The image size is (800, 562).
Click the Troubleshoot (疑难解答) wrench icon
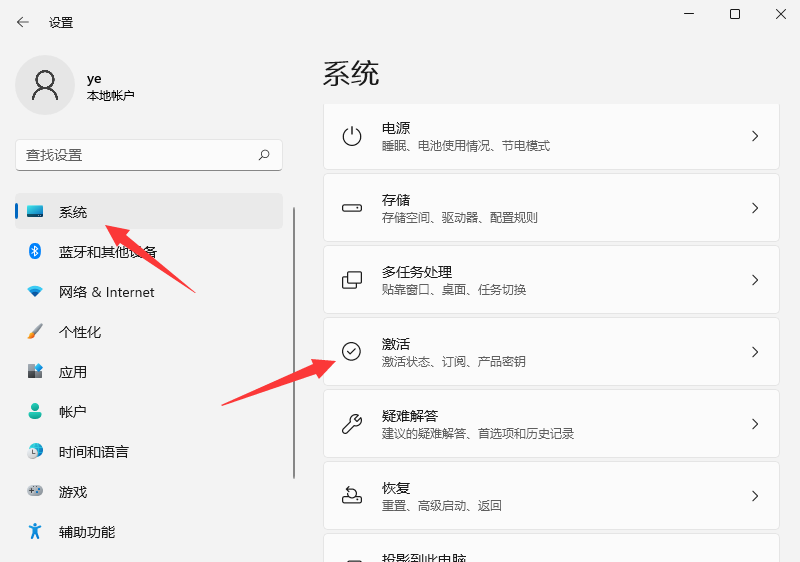352,424
